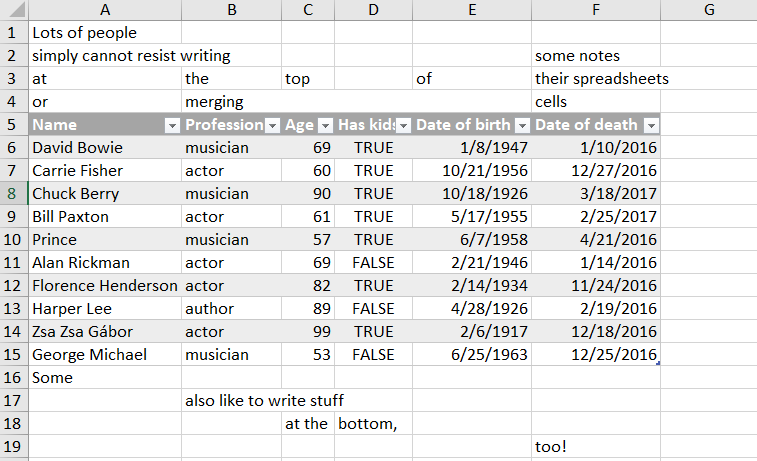Select Zsa Zsa Gábor's age cell 99
Viewport: 757px width, 461px height.
coord(308,332)
